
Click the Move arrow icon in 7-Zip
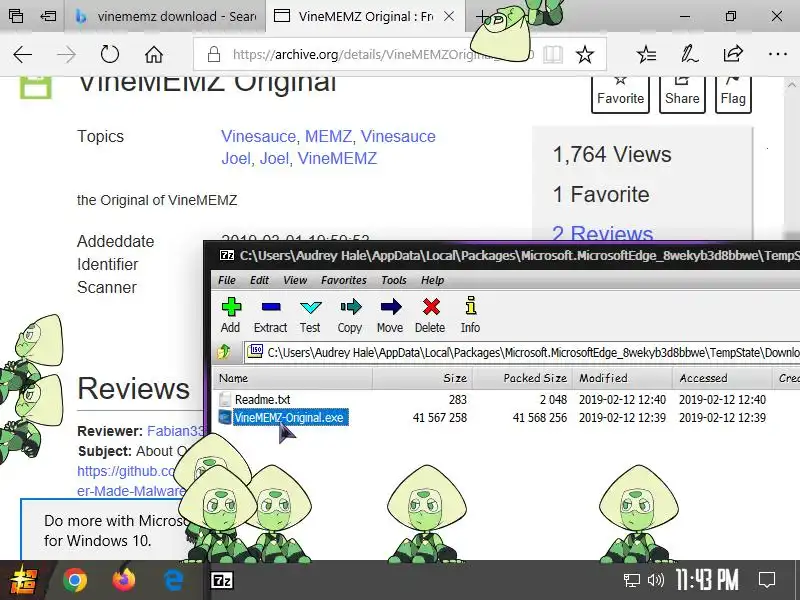coord(390,307)
